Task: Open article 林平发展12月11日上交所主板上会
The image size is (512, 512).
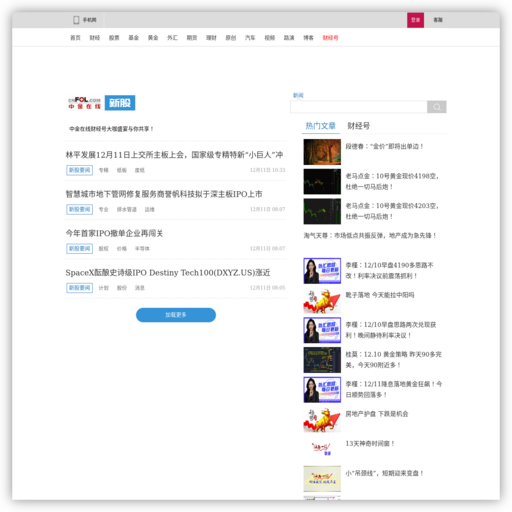Action: (x=174, y=155)
